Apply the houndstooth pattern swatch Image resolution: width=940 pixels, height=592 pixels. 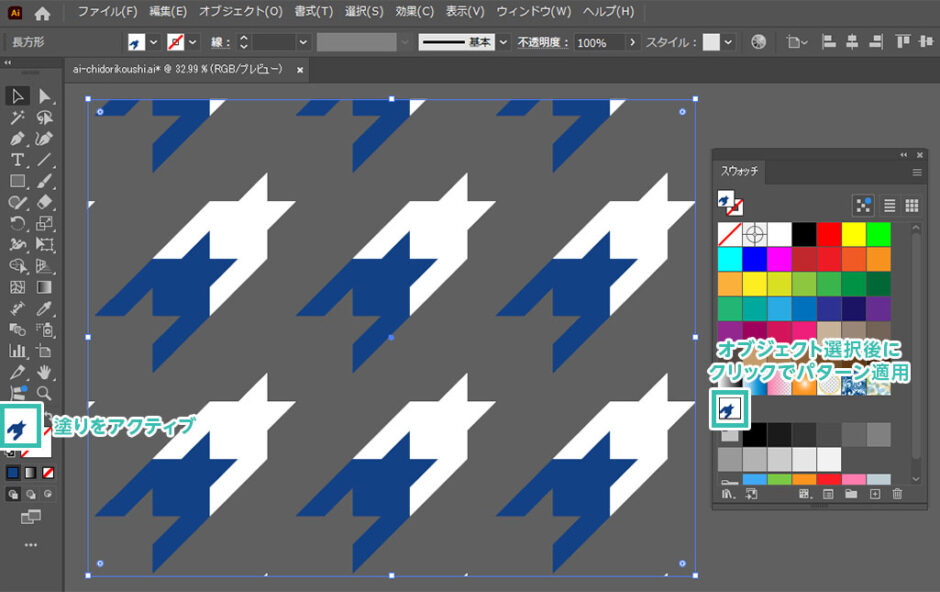[x=729, y=408]
